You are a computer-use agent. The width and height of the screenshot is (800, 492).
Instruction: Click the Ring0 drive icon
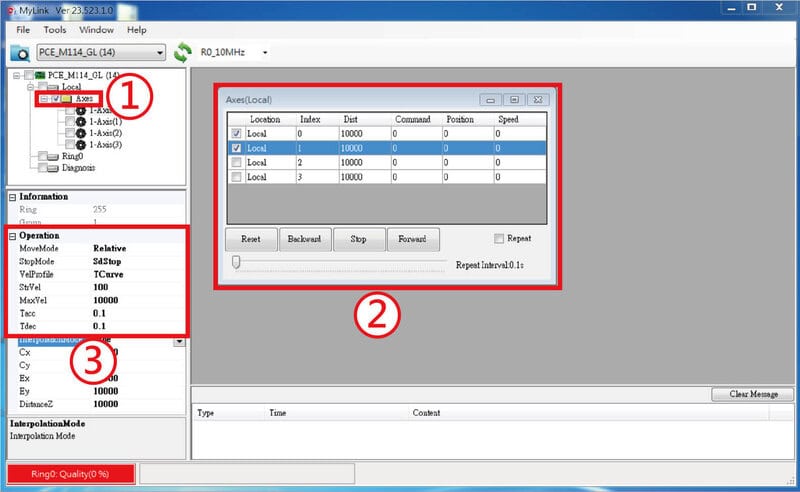[53, 156]
